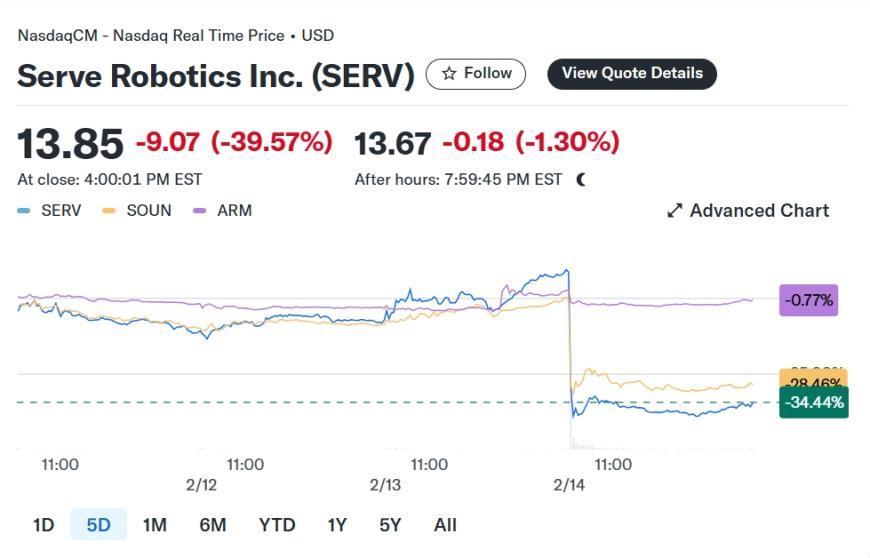Viewport: 870px width, 558px height.
Task: Open View Quote Details
Action: (x=631, y=74)
